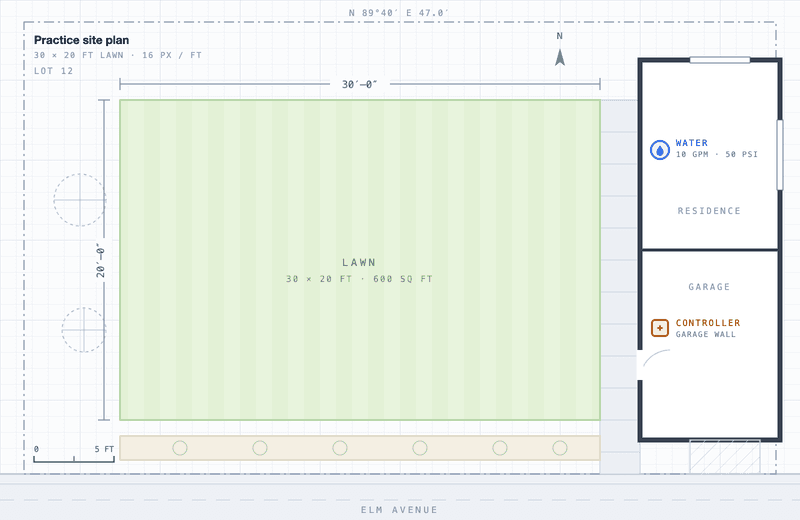The image size is (800, 520).
Task: Select the lower dashed tree circle
Action: tap(84, 330)
